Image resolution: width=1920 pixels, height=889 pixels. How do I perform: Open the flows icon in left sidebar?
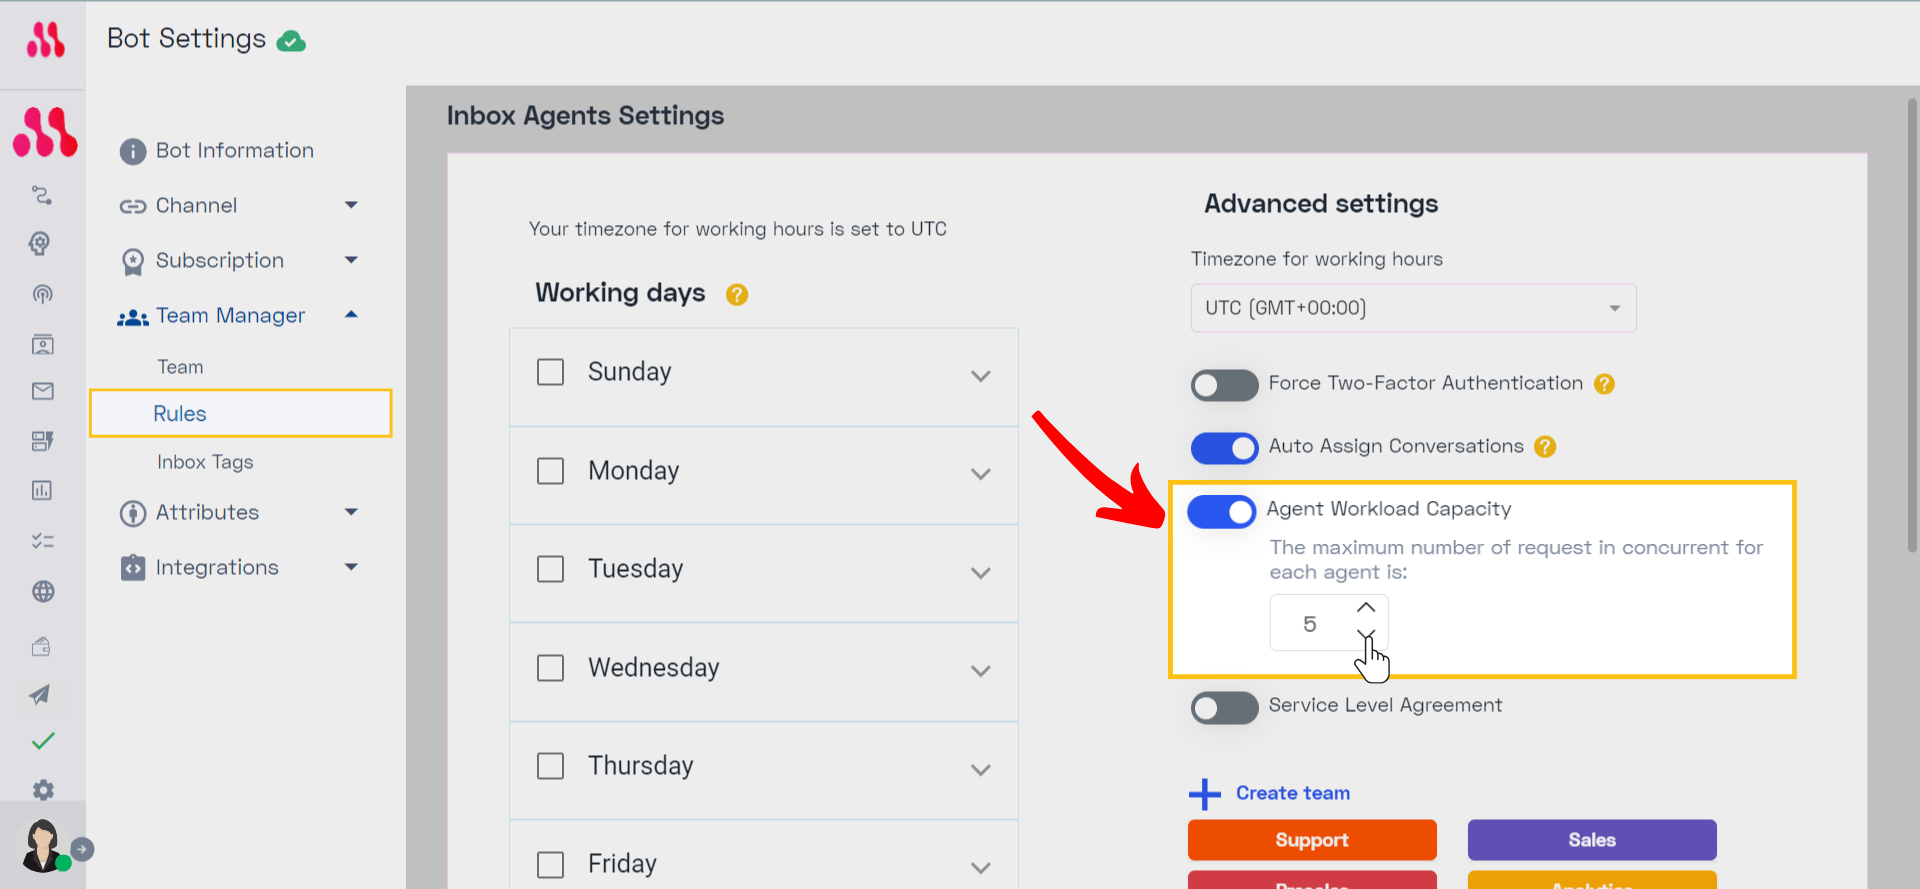tap(42, 195)
